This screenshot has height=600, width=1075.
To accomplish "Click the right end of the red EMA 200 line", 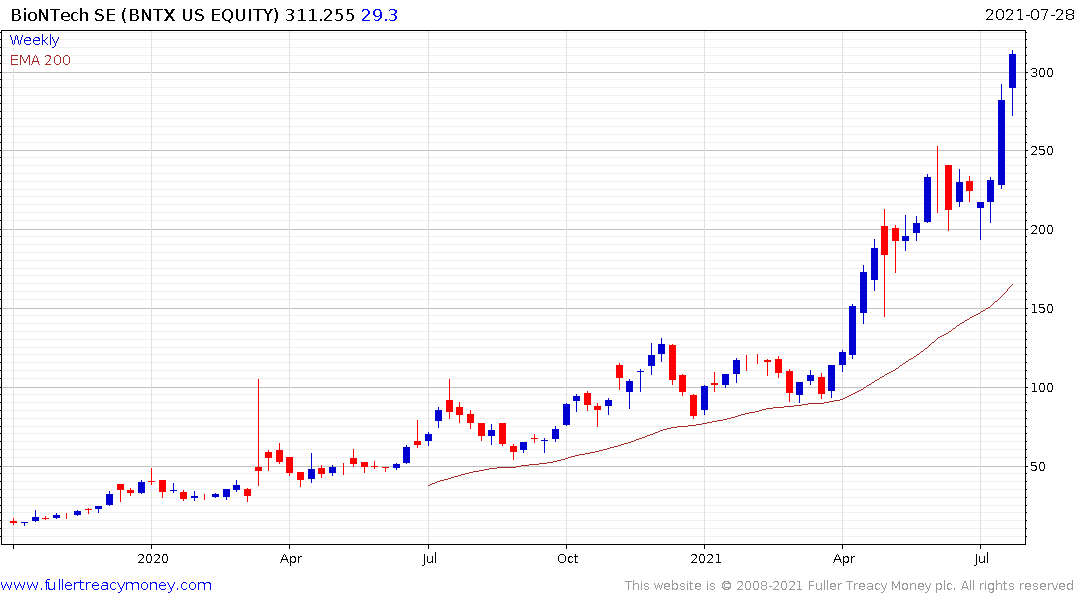I will tap(1012, 285).
